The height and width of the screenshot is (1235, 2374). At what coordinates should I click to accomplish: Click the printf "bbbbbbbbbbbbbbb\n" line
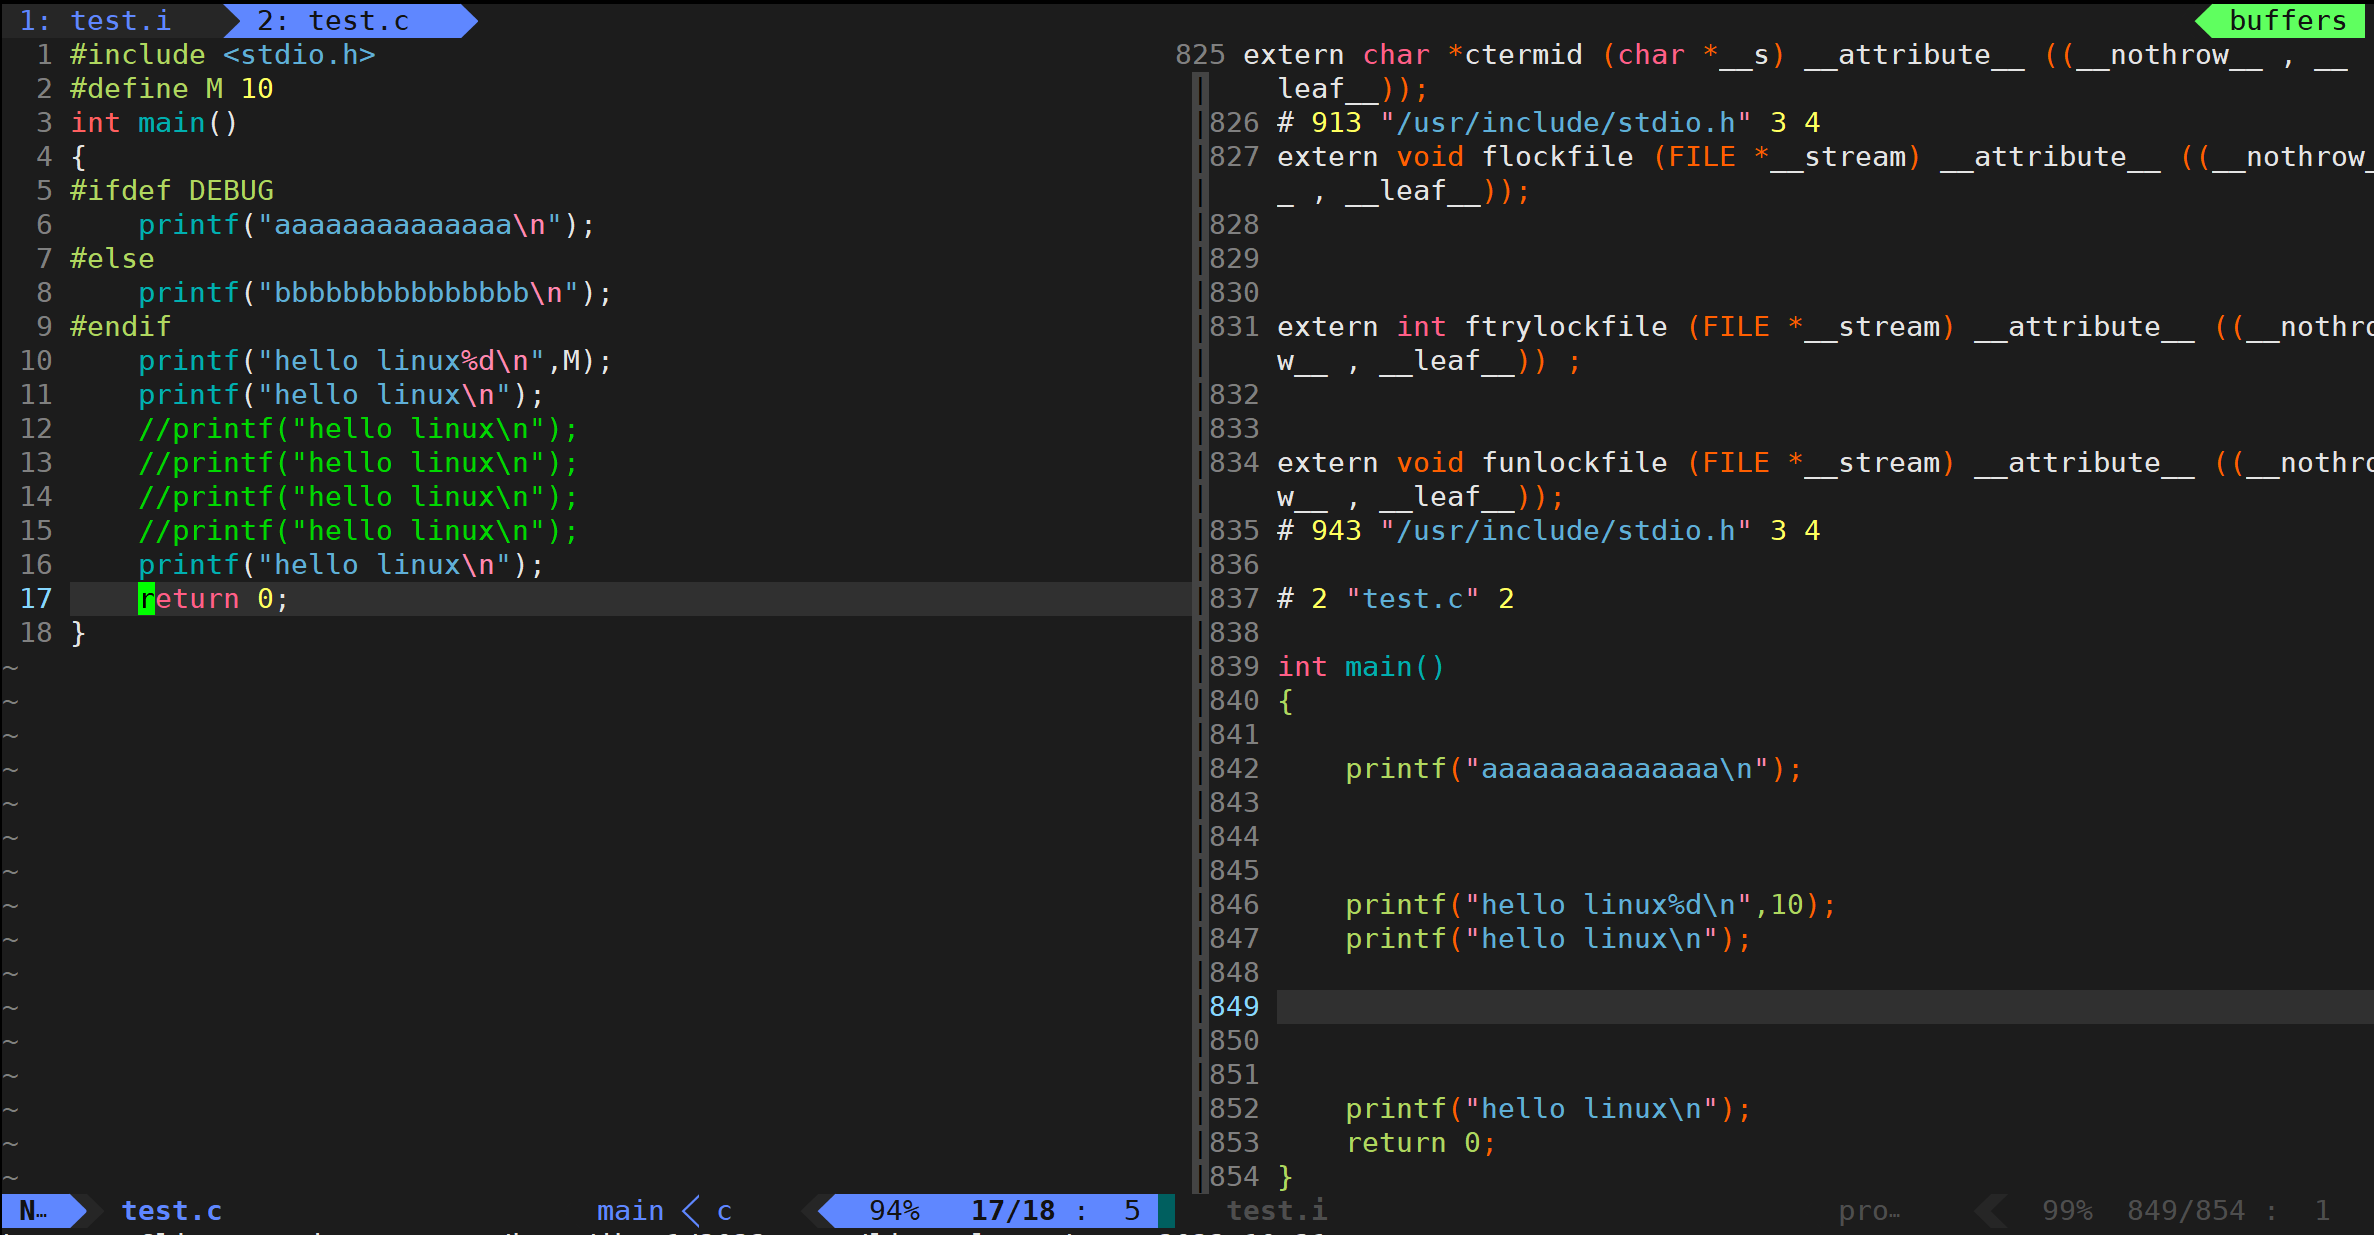[x=374, y=293]
